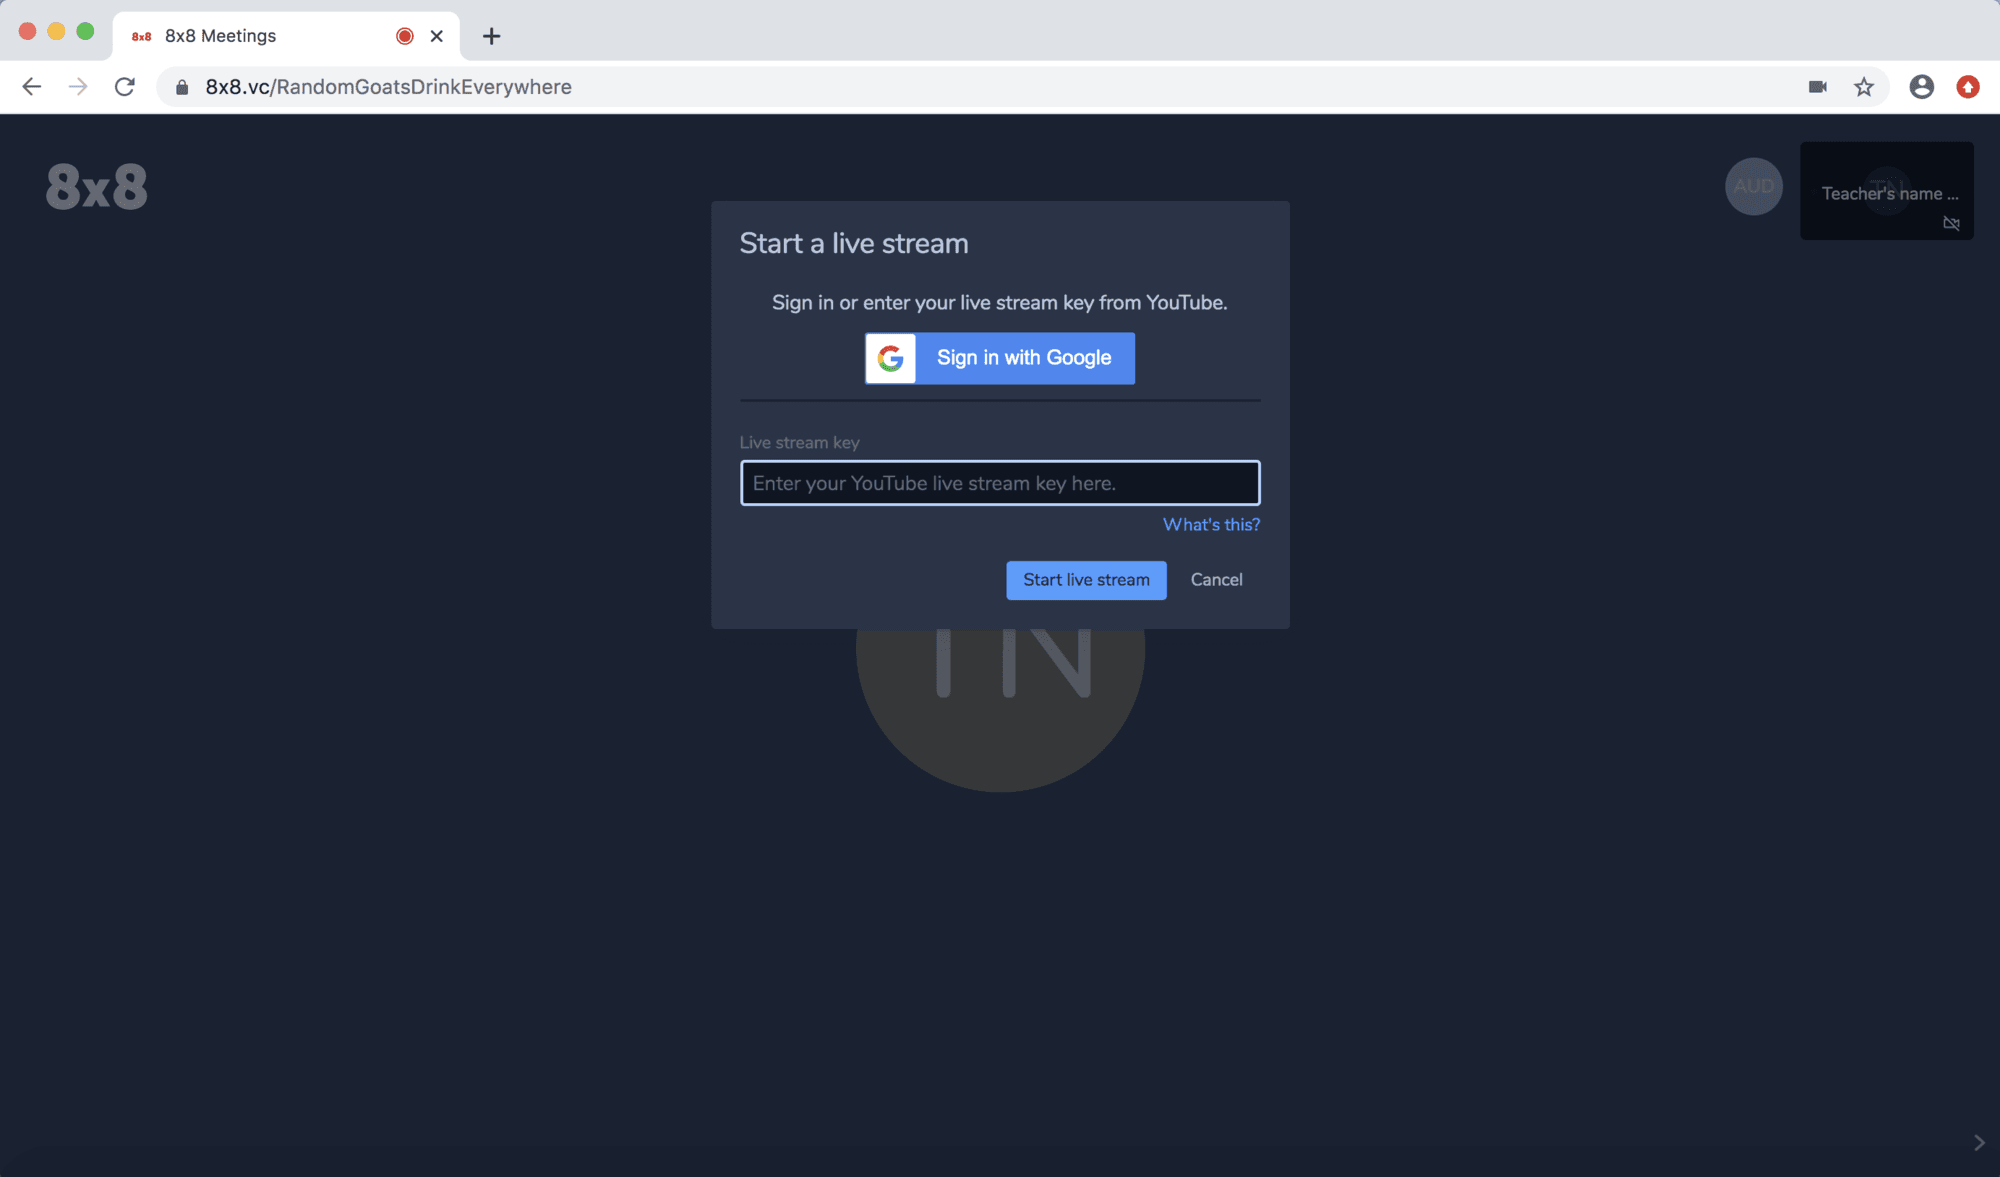
Task: Click the red update arrow icon
Action: pos(1968,87)
